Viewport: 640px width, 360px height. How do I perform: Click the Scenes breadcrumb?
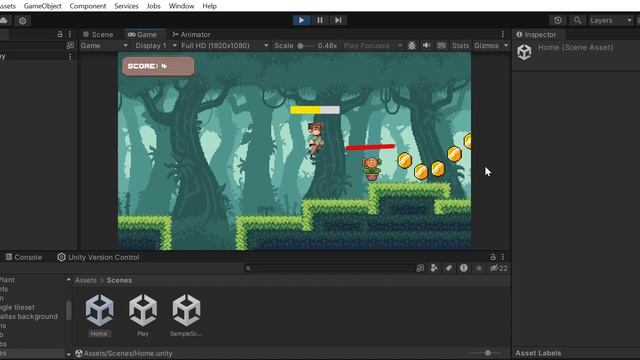pos(119,280)
